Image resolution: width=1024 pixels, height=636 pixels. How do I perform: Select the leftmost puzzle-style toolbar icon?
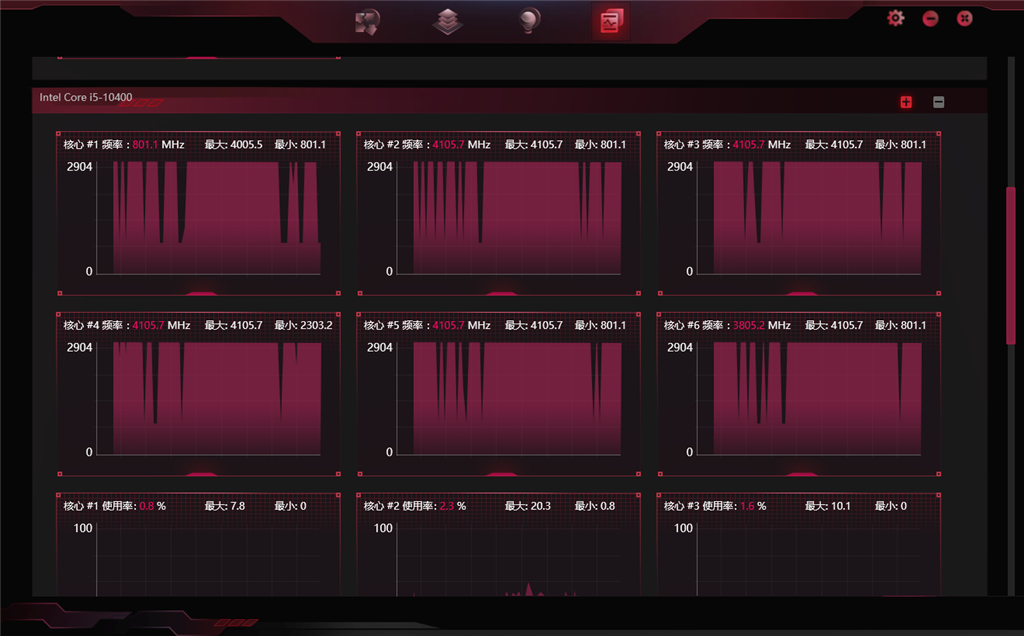click(368, 20)
